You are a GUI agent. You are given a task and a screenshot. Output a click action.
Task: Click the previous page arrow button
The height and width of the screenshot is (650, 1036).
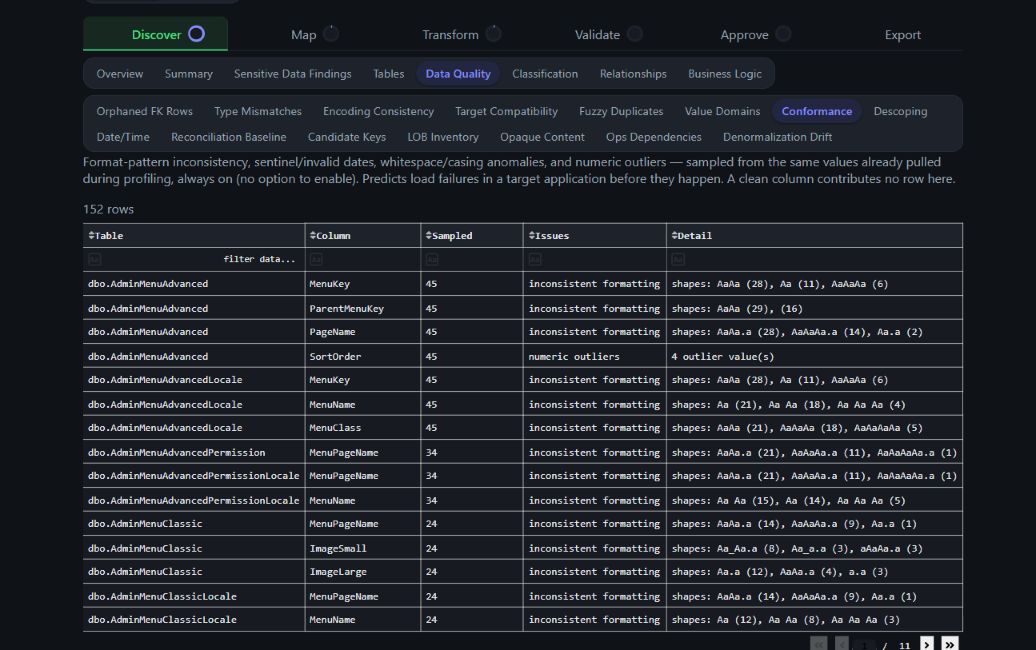point(842,644)
